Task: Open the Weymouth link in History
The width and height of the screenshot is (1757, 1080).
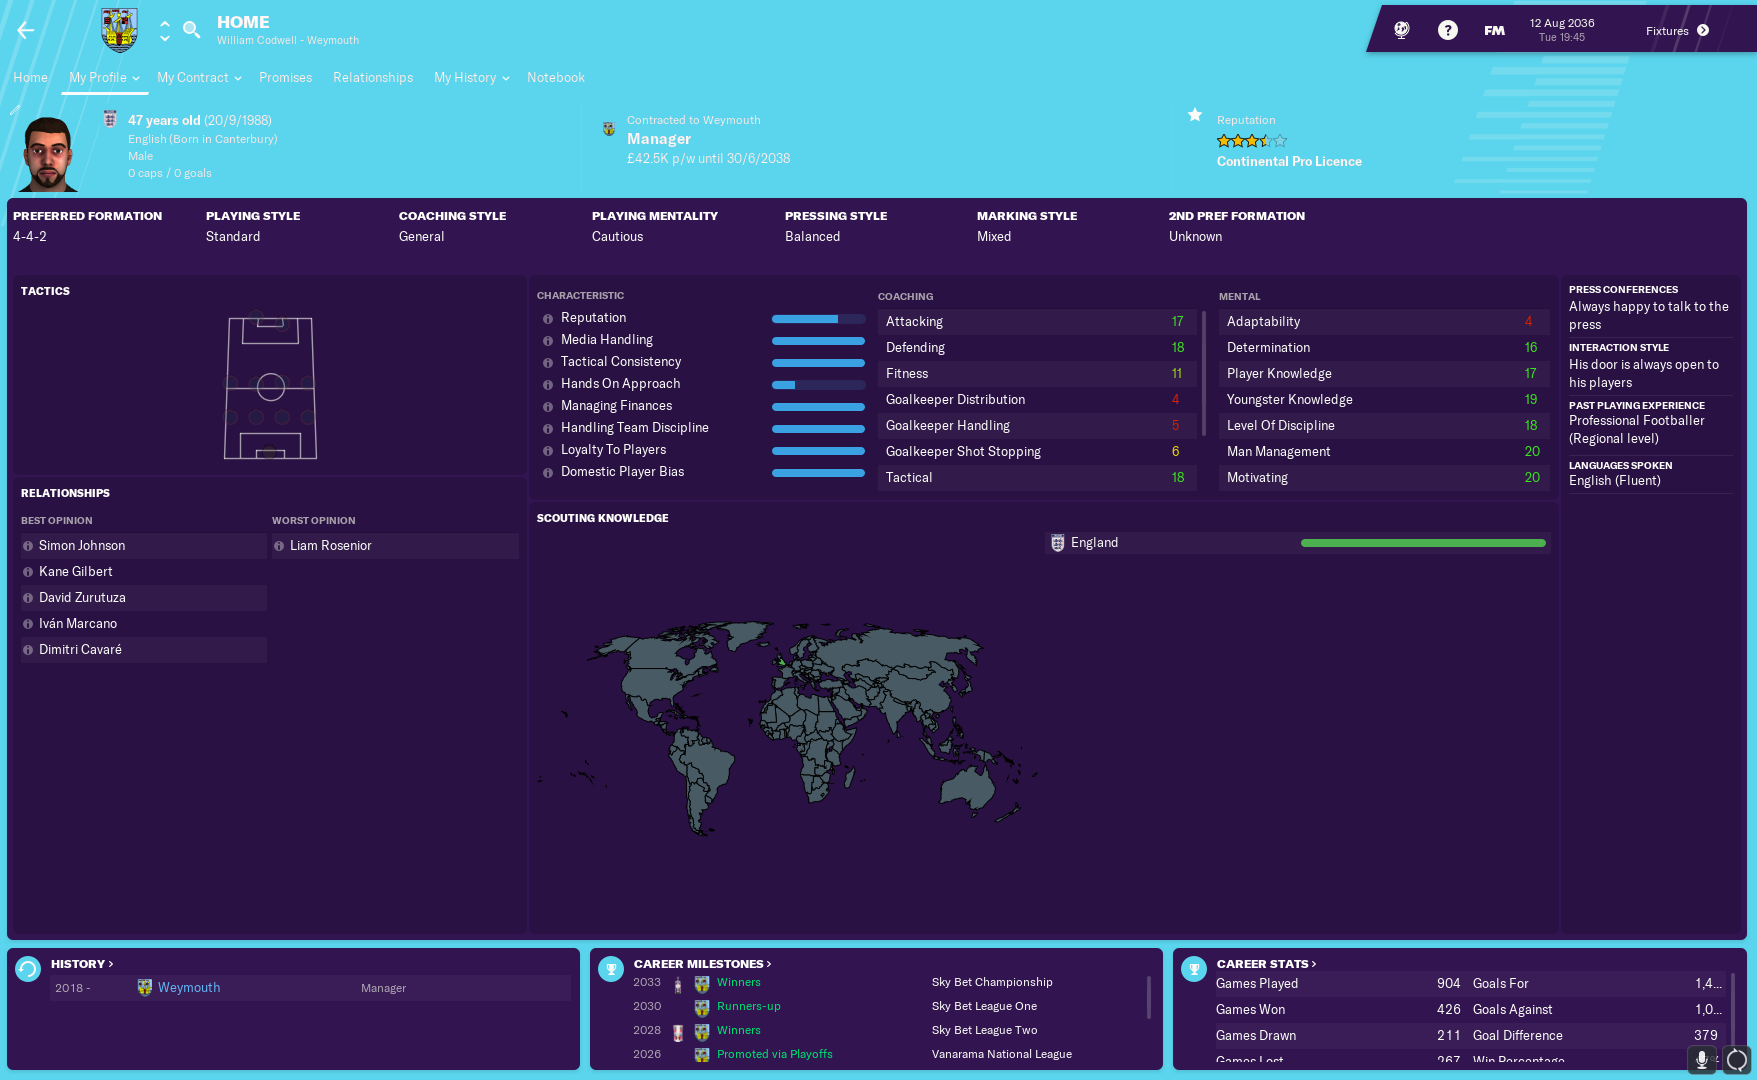Action: click(x=189, y=988)
